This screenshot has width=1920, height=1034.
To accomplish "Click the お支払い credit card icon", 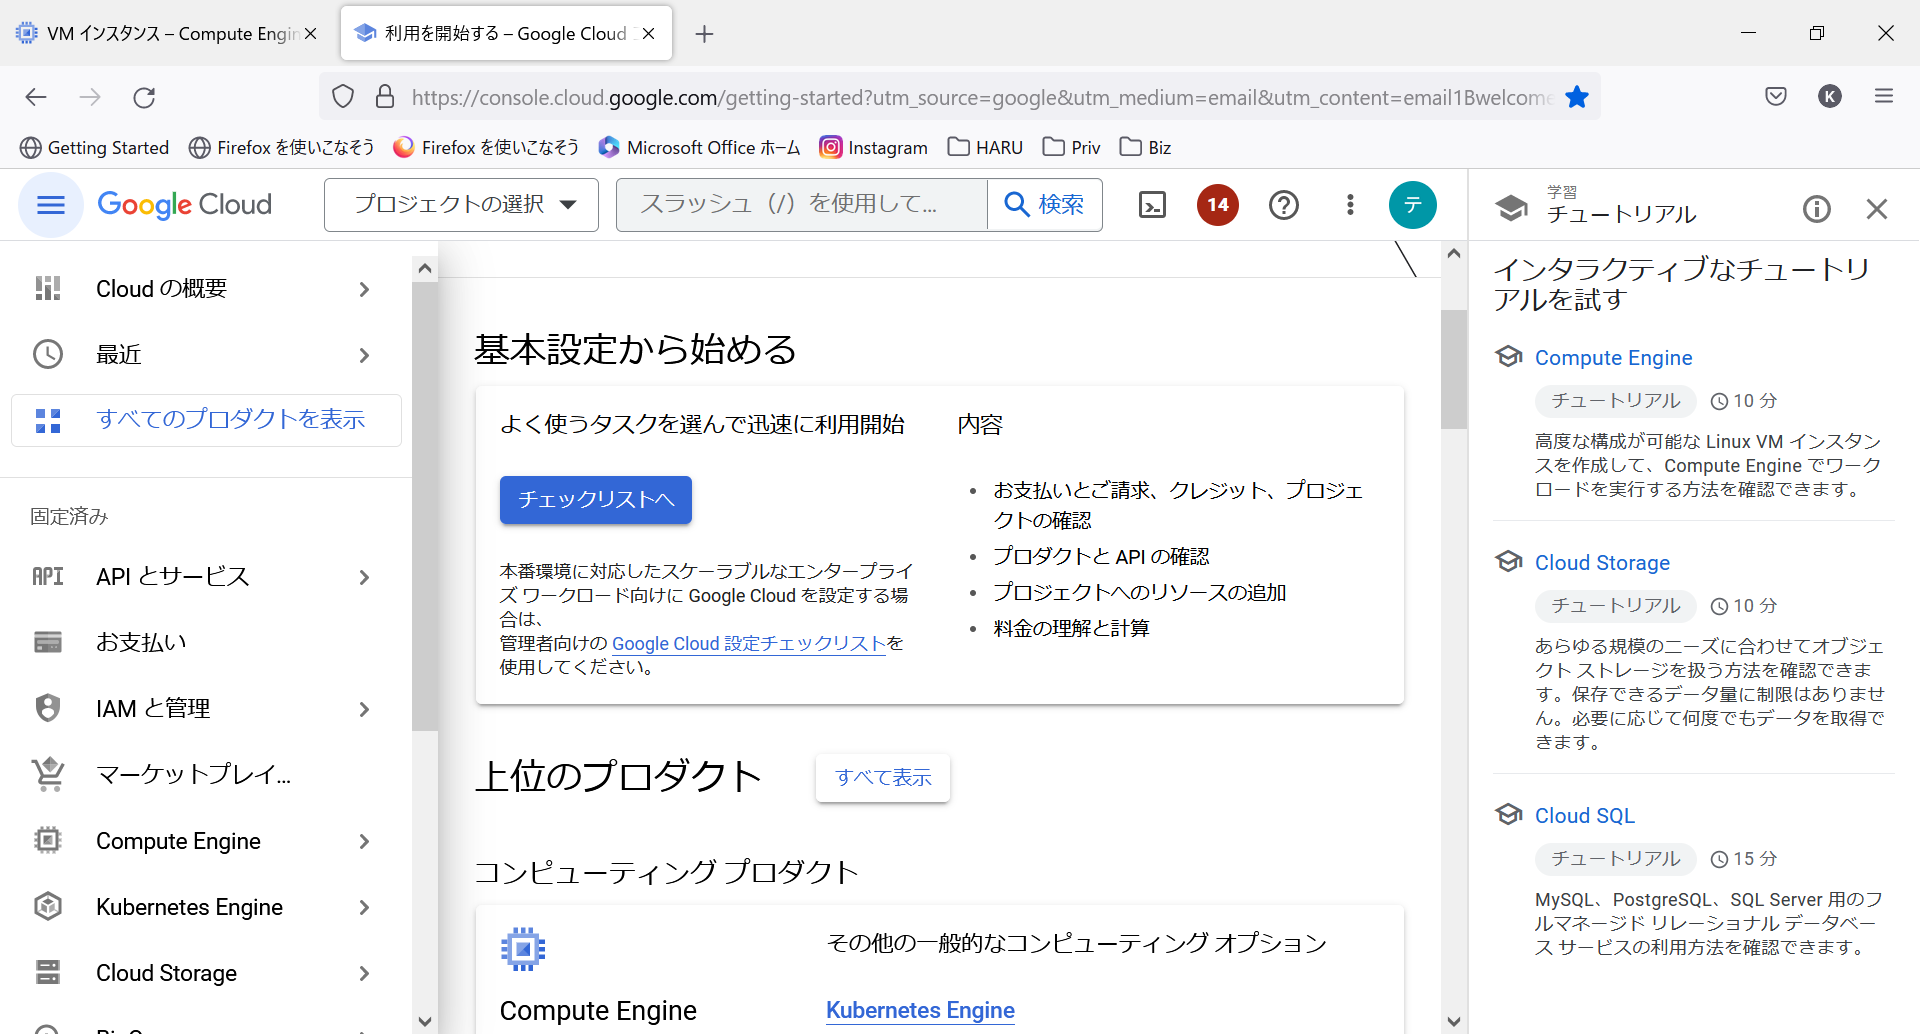I will pyautogui.click(x=48, y=642).
